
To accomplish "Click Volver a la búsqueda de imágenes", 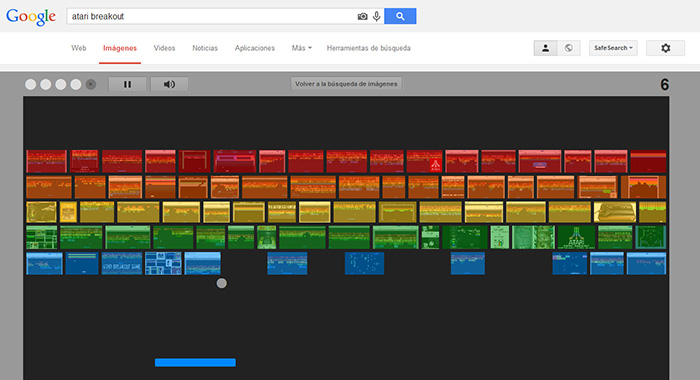I will point(346,84).
